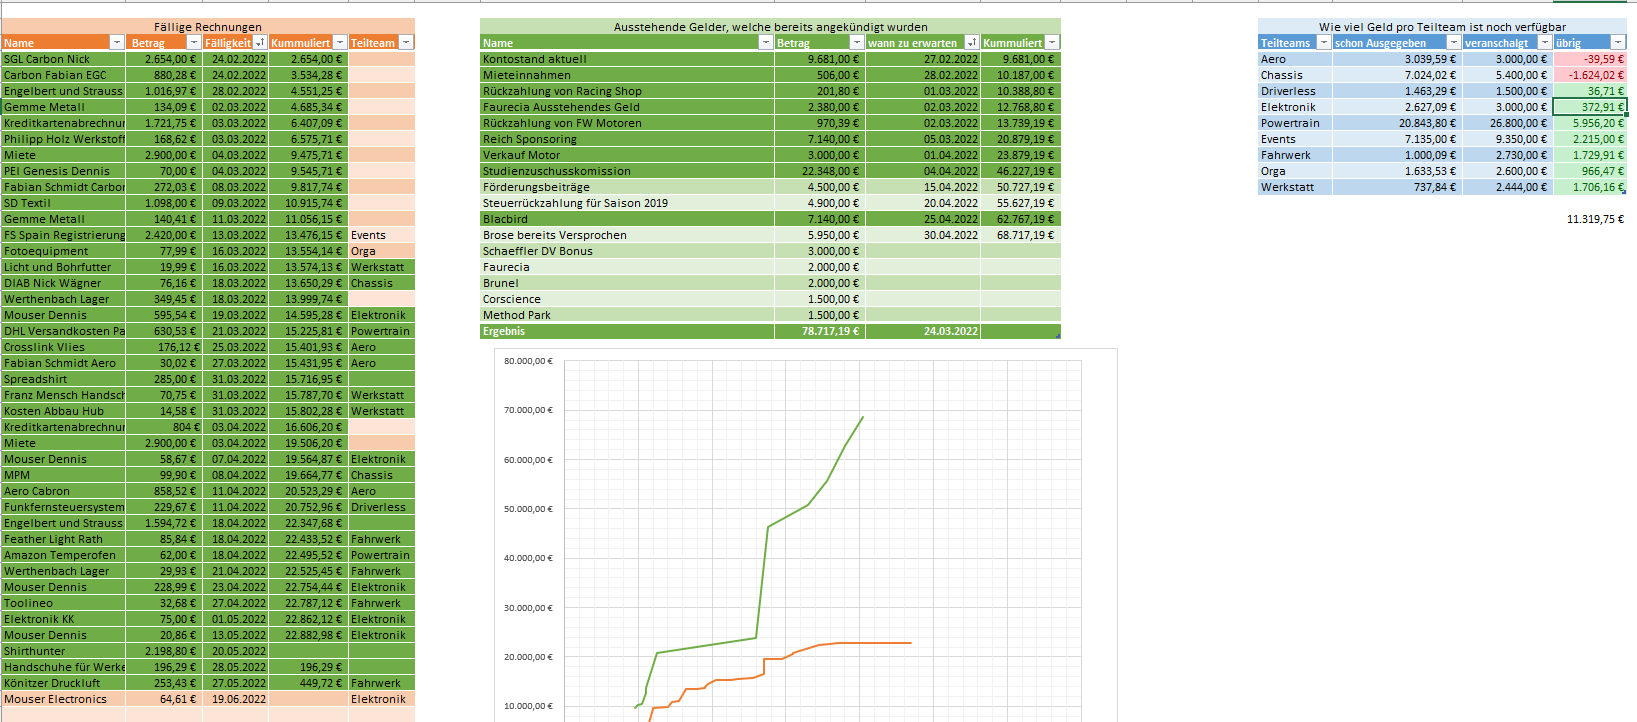Select the 'Powertrain' row in Teilteams table
1637x722 pixels.
pos(1295,123)
